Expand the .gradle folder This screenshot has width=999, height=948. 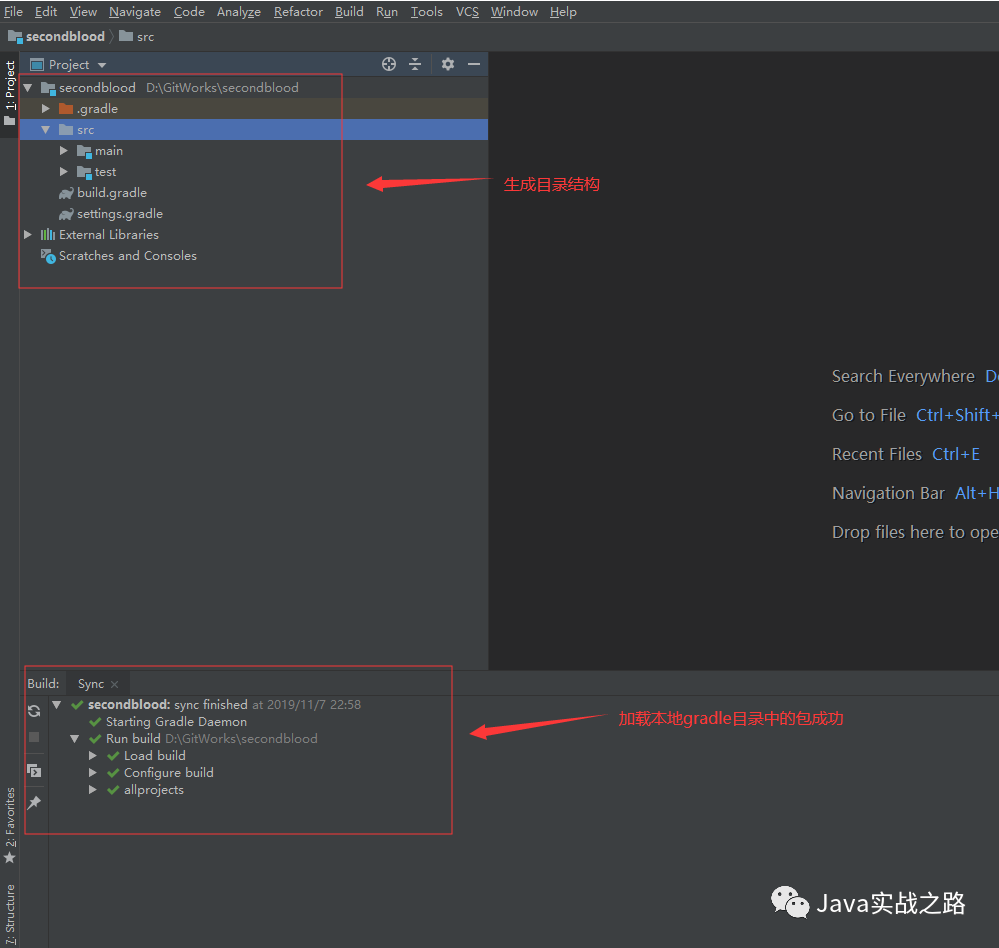tap(45, 108)
